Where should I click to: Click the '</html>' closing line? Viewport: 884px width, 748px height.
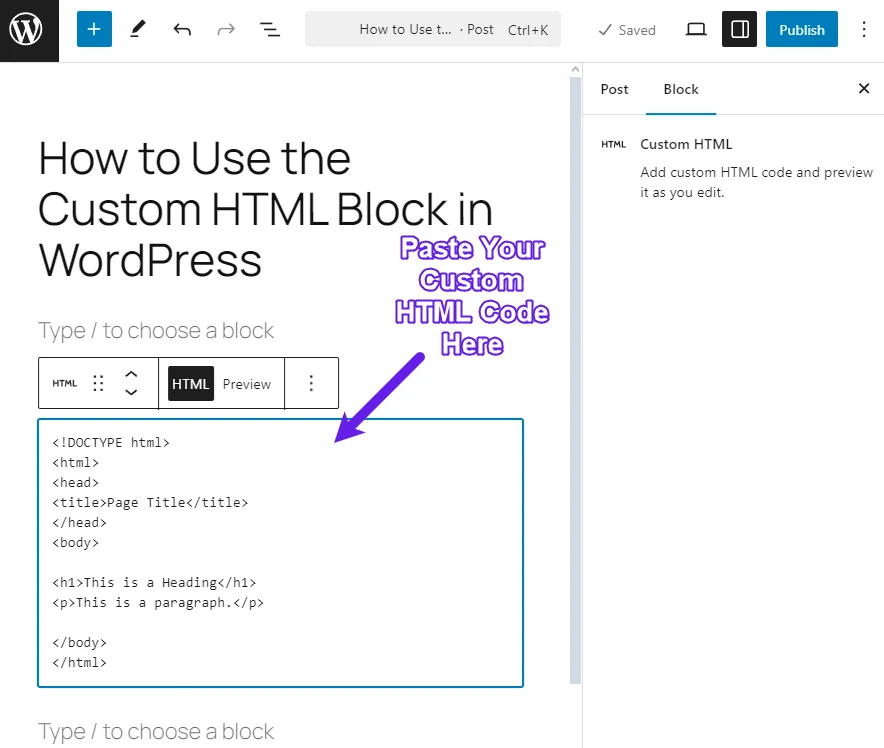(79, 662)
